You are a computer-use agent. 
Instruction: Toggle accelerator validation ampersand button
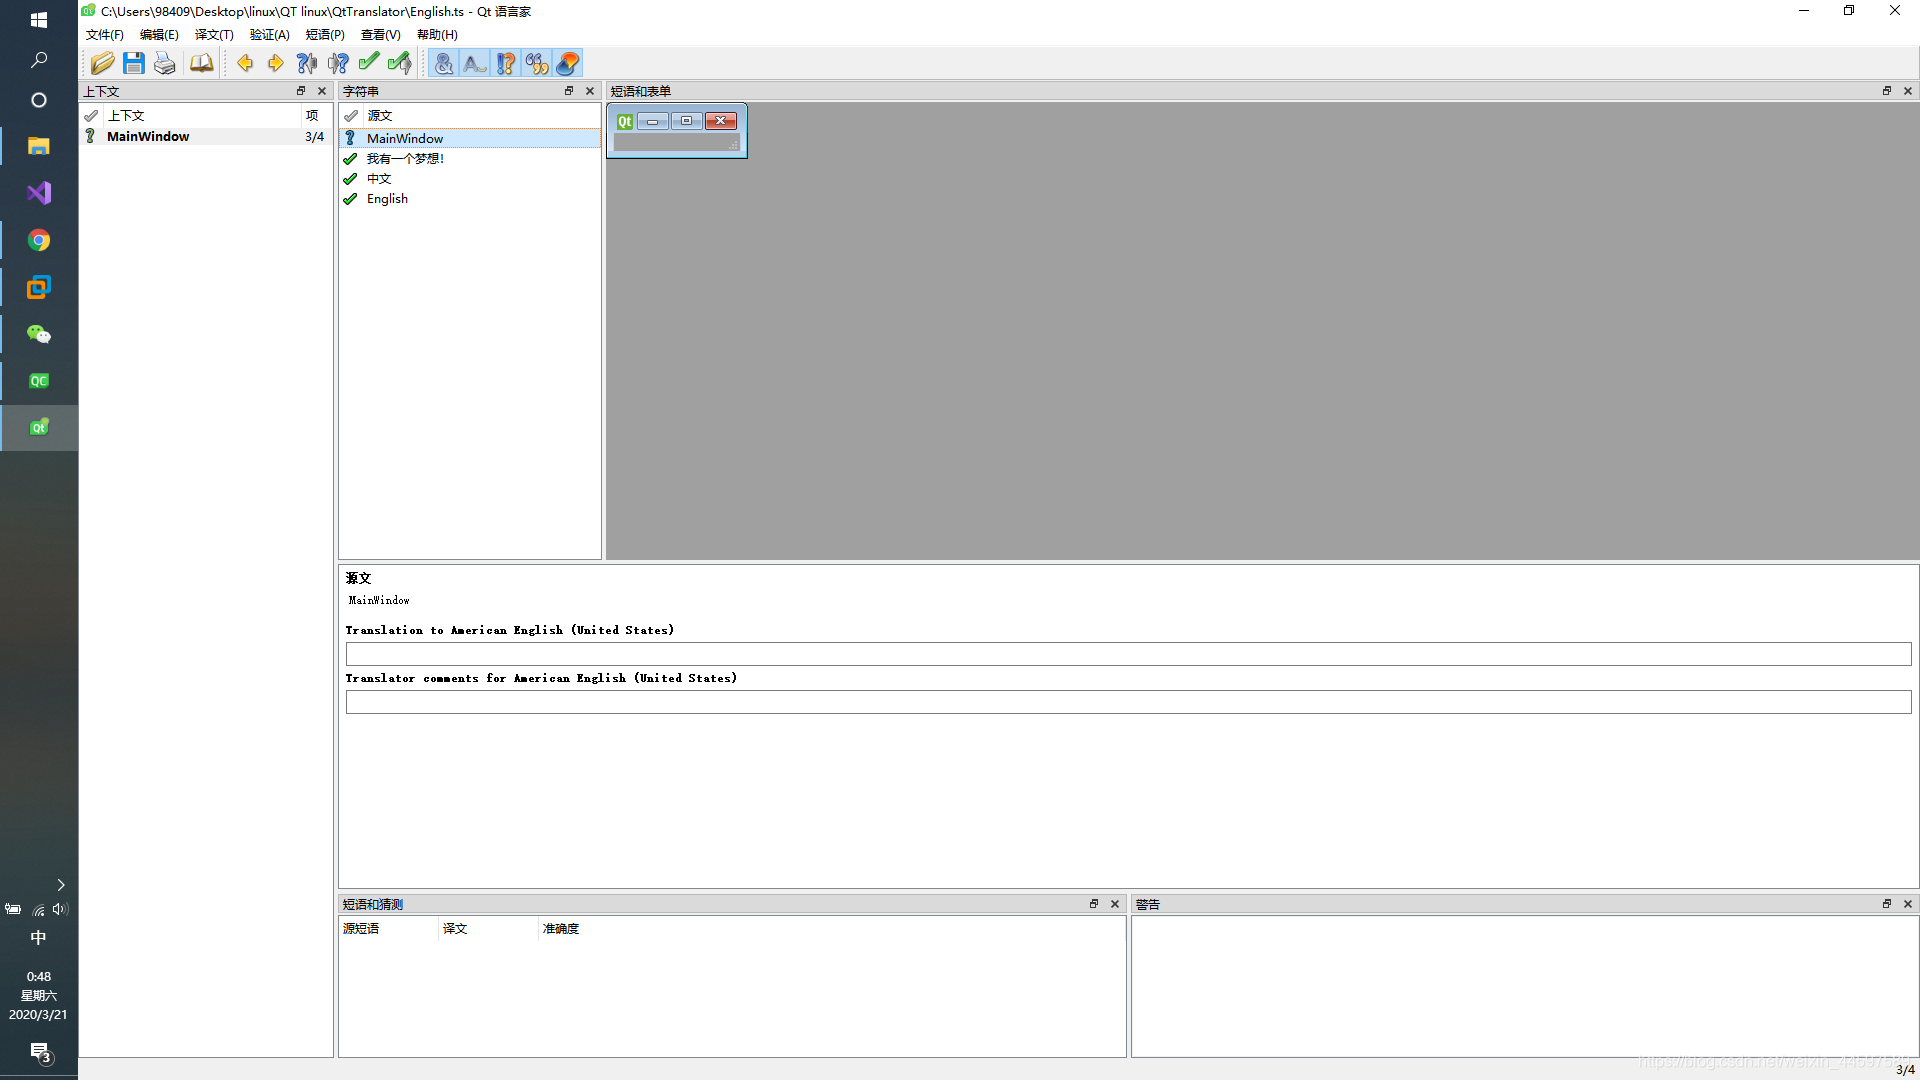(x=444, y=63)
